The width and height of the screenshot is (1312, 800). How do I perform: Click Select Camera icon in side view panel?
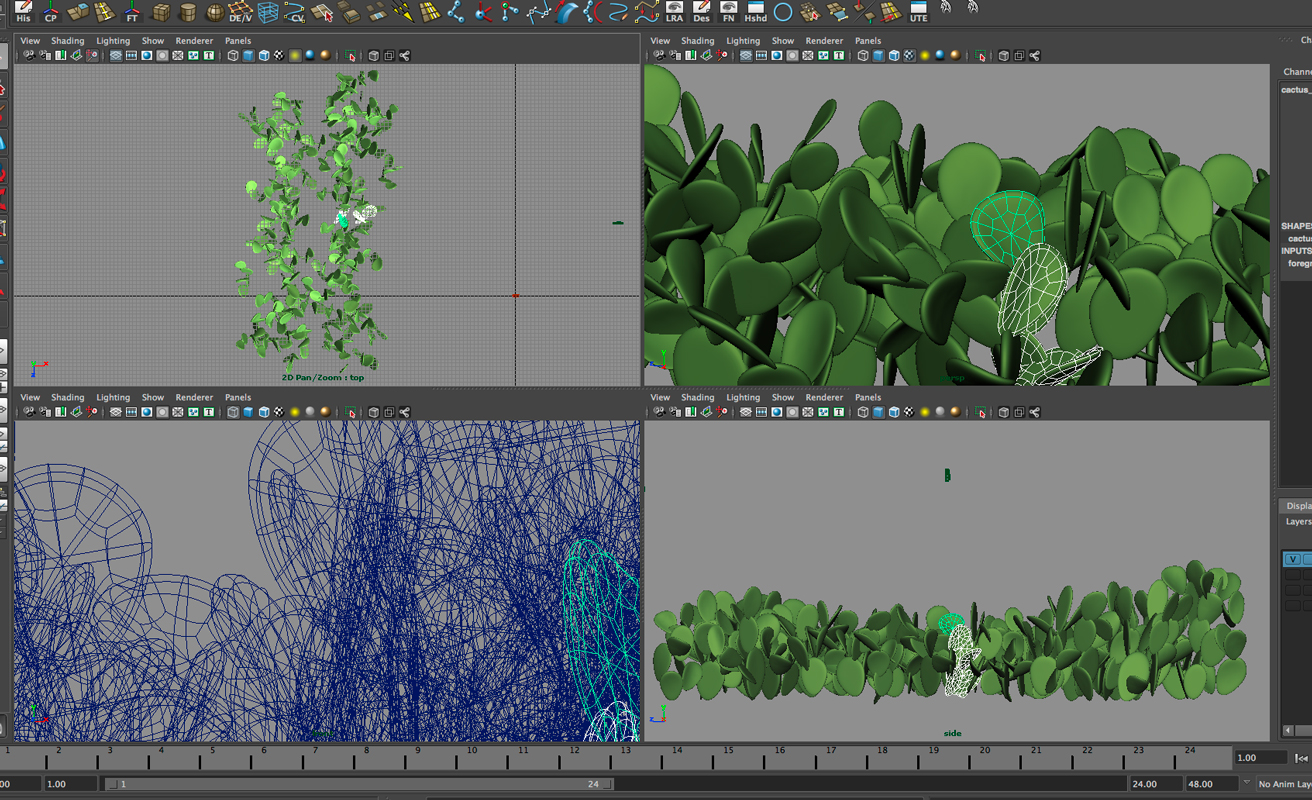coord(659,412)
